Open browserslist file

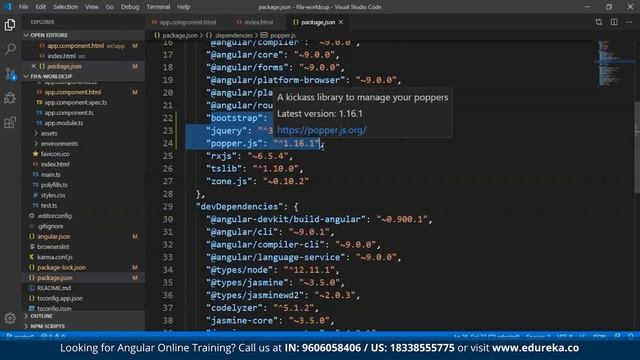click(x=53, y=247)
